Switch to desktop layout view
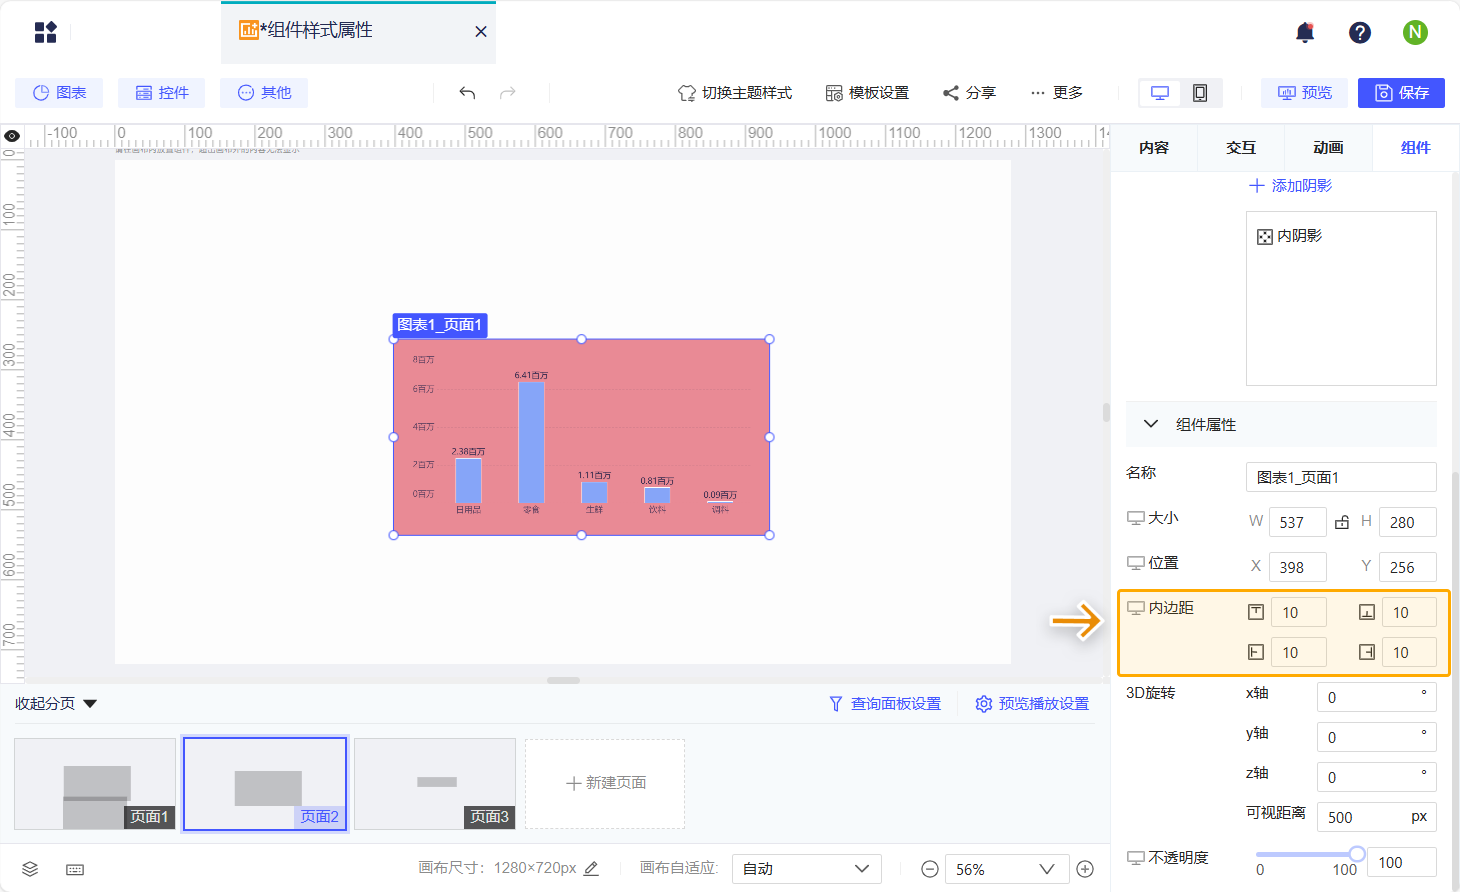This screenshot has height=892, width=1460. [1160, 93]
